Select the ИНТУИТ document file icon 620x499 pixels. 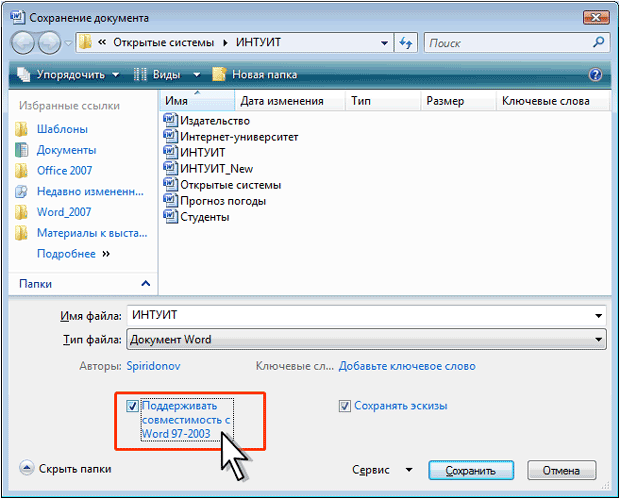pyautogui.click(x=170, y=152)
